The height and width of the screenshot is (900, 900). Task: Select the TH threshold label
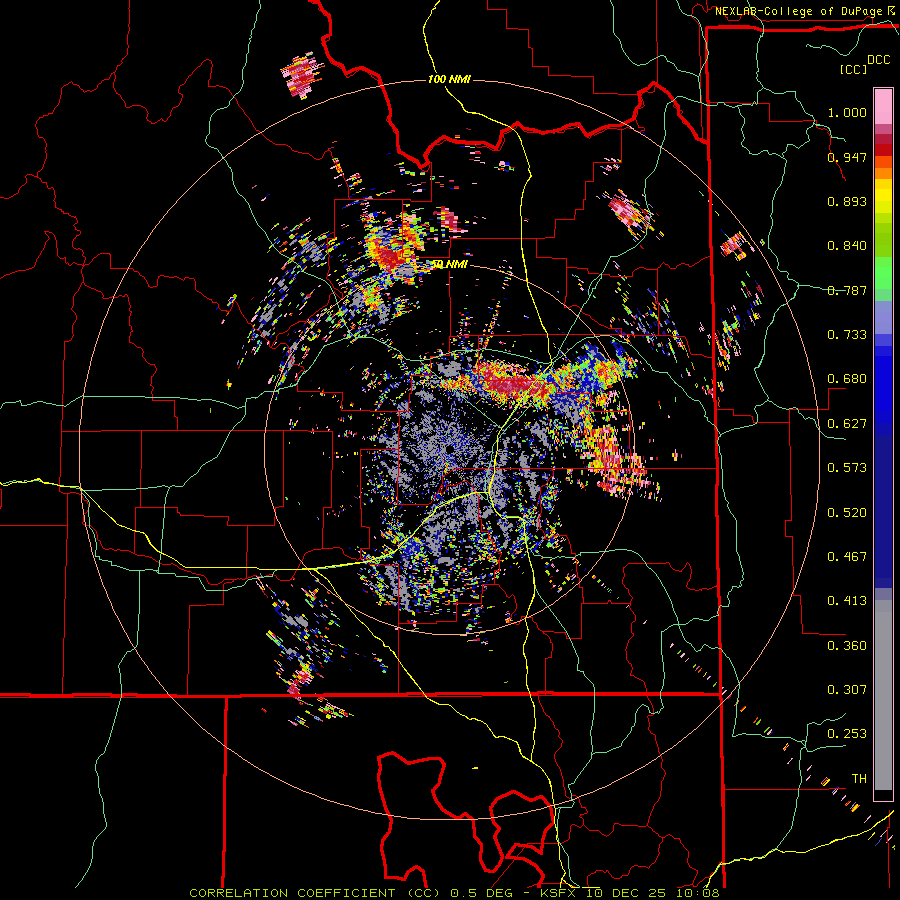point(859,779)
